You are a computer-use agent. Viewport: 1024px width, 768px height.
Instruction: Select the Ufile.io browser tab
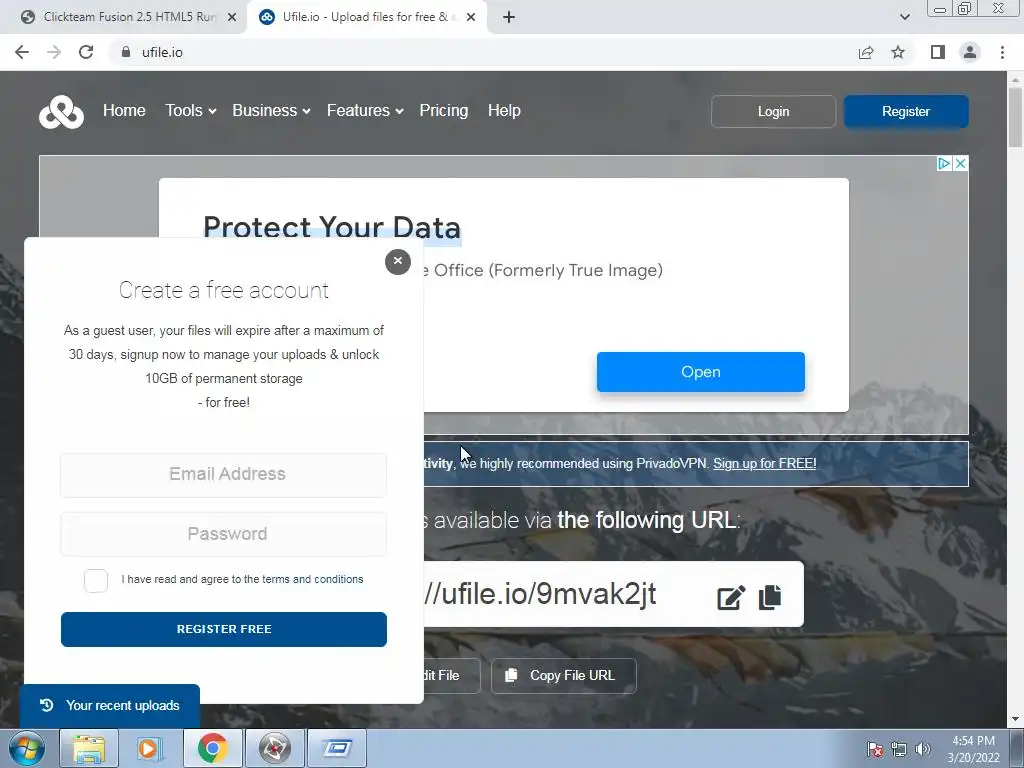click(x=364, y=17)
